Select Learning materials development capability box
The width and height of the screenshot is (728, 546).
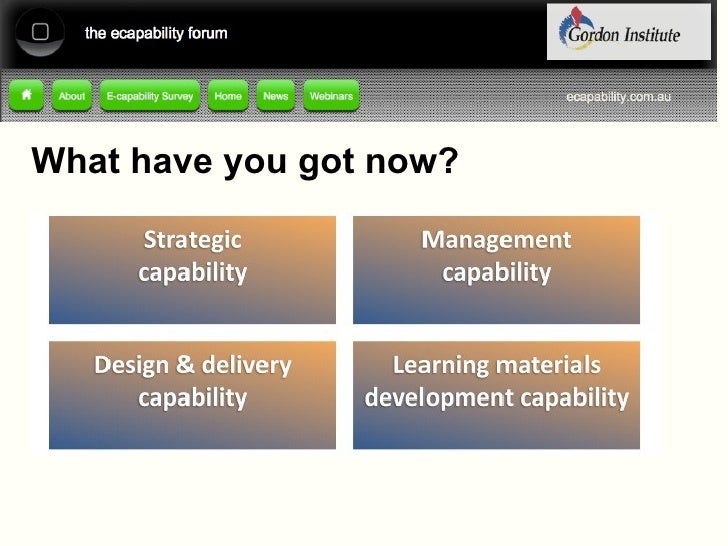(496, 395)
